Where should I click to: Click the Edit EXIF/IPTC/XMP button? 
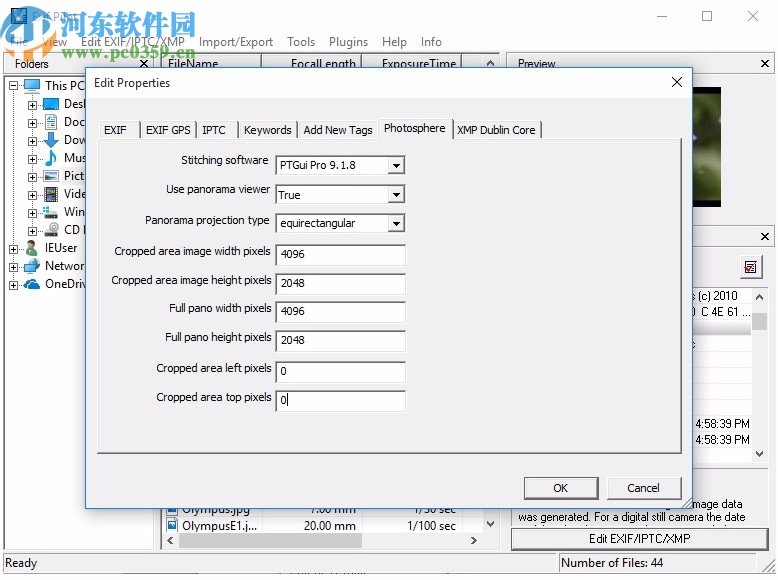640,539
